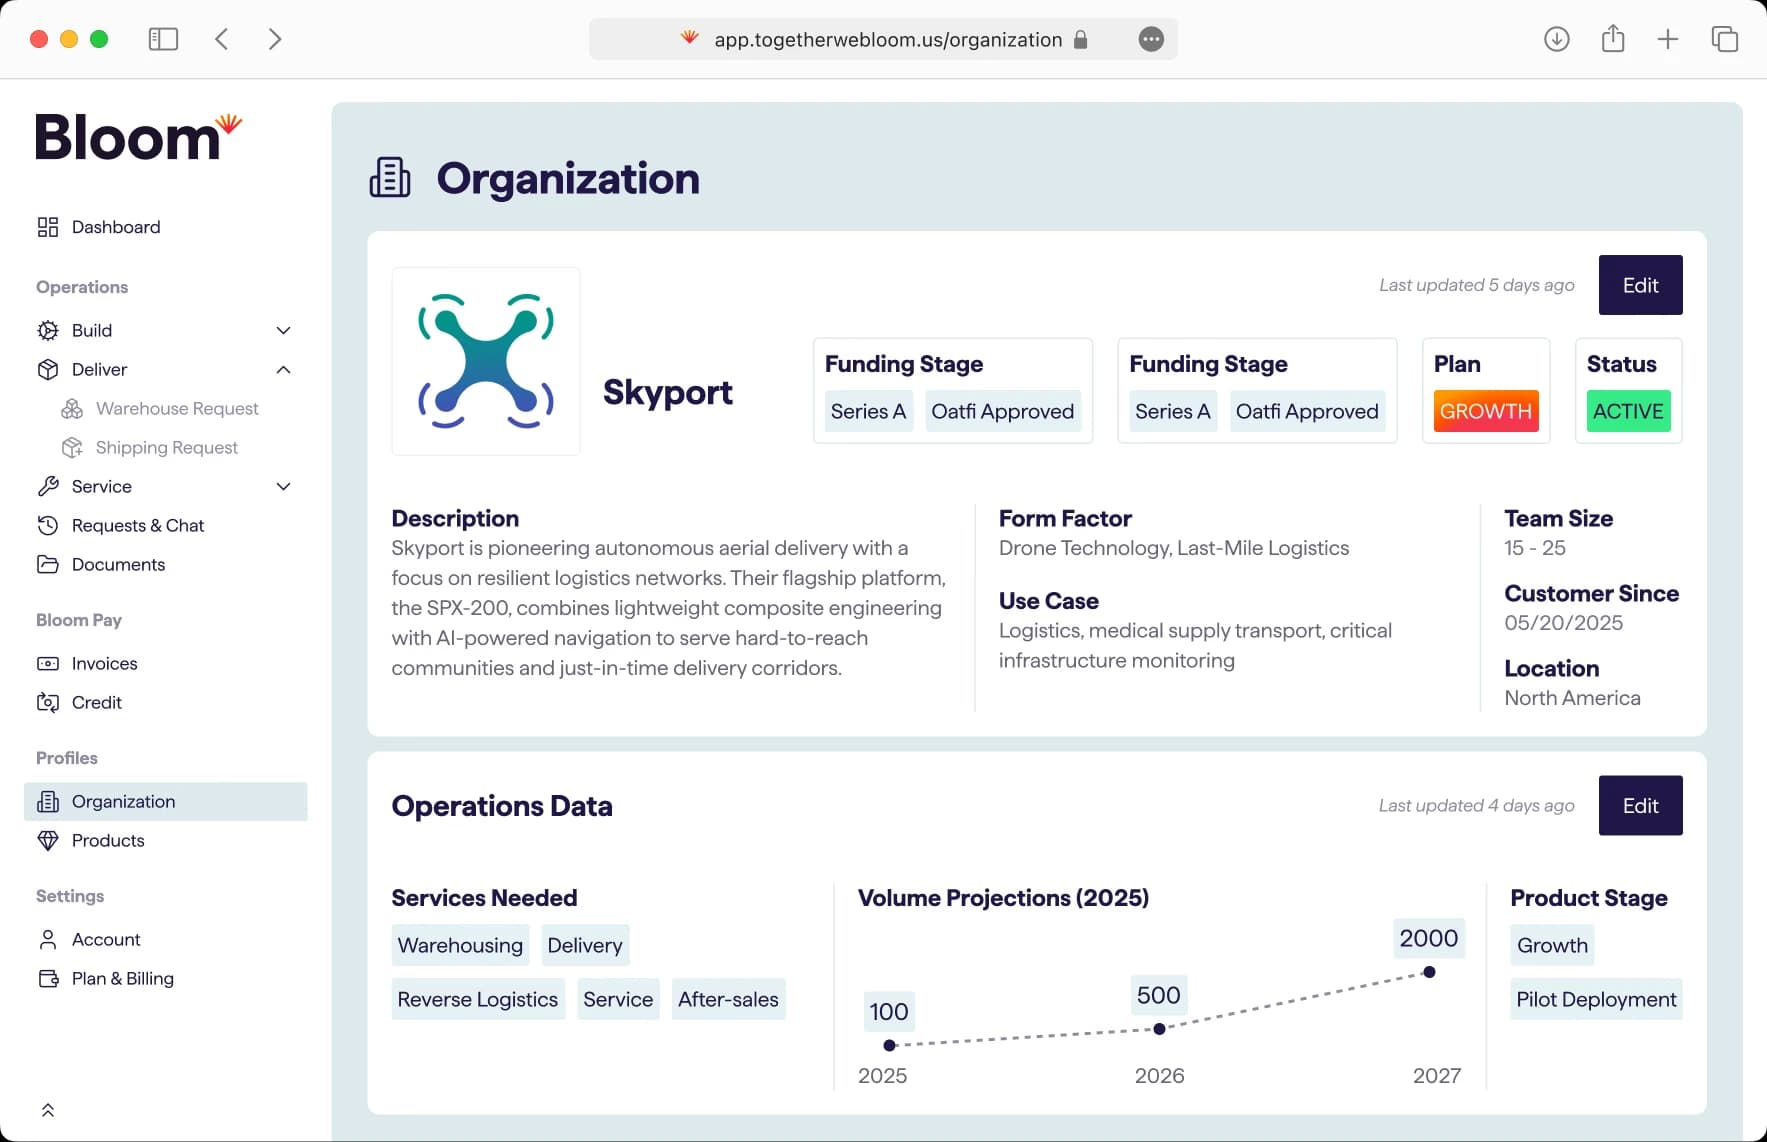This screenshot has height=1142, width=1767.
Task: Click the Deliver box icon
Action: (x=48, y=369)
